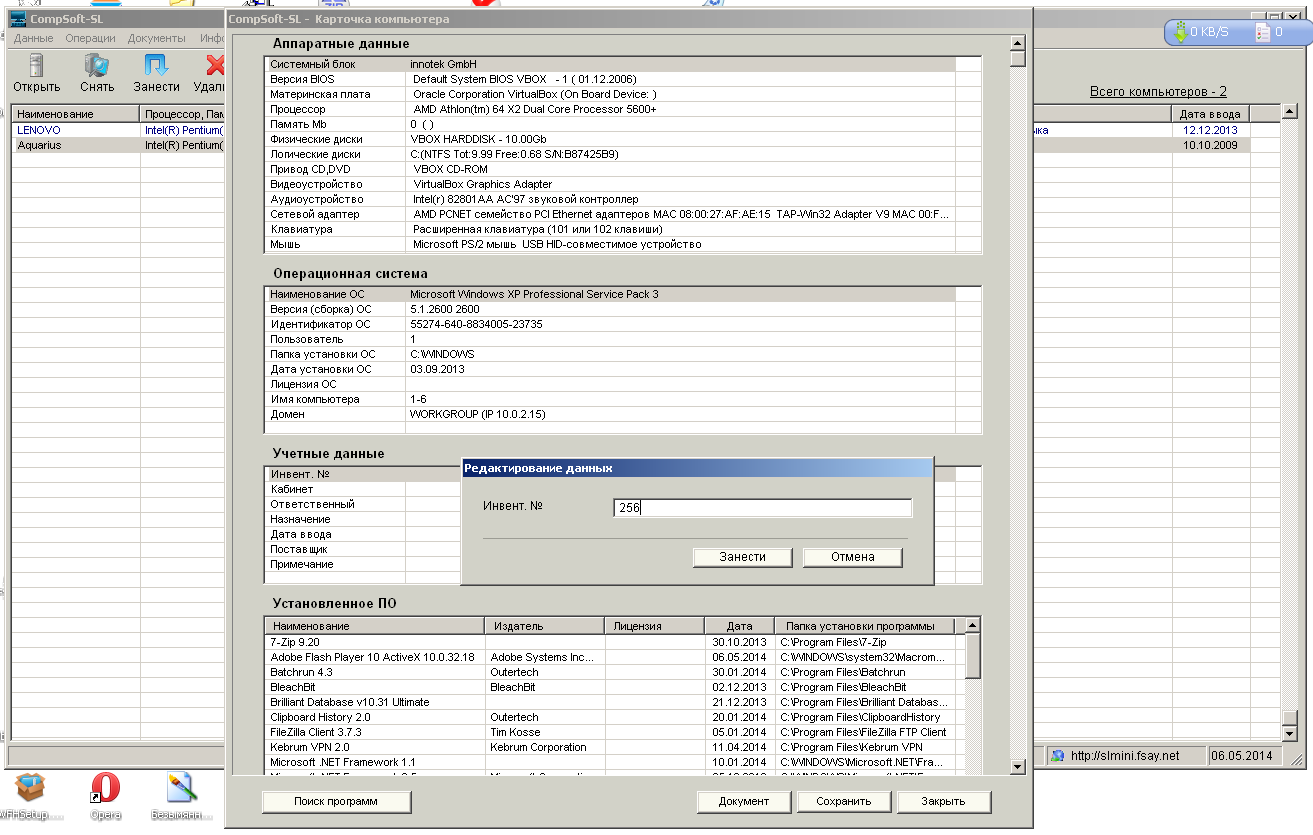This screenshot has height=835, width=1313.
Task: Click the Снять scan toolbar icon
Action: (97, 66)
